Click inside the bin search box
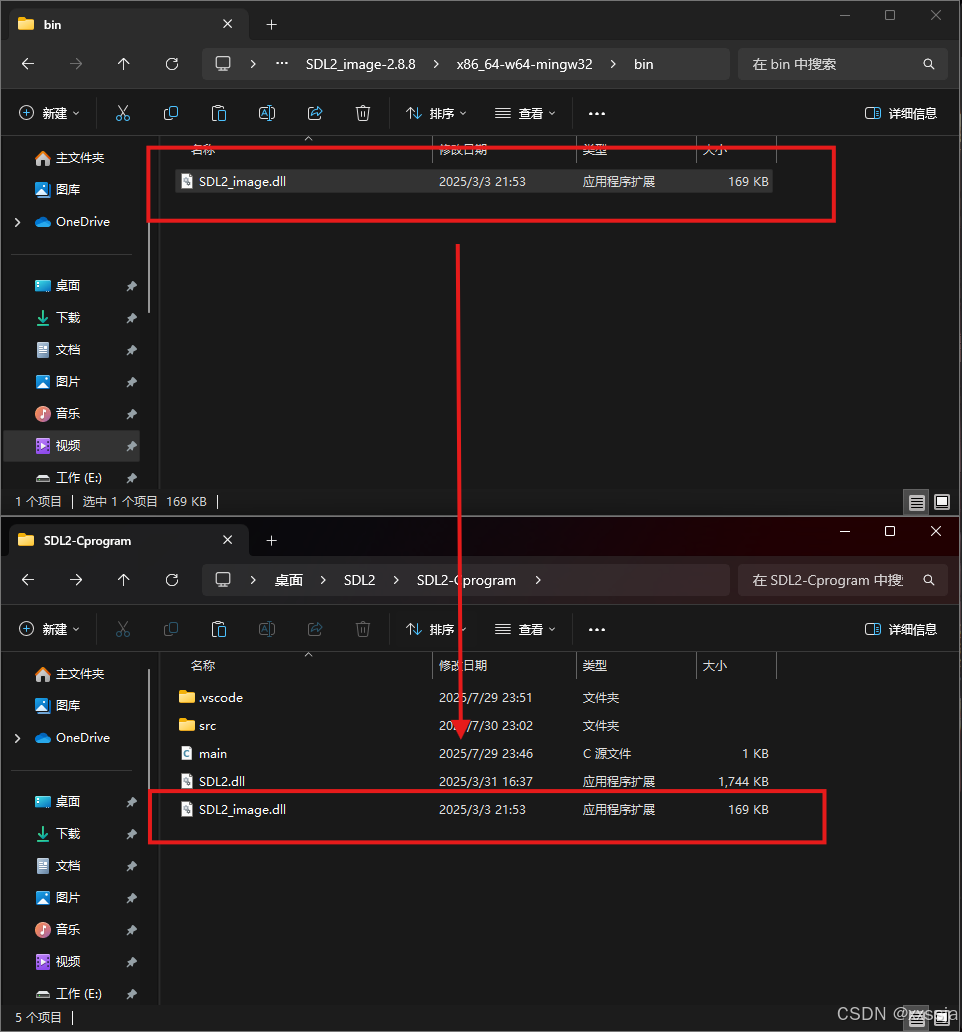This screenshot has height=1032, width=962. 840,63
